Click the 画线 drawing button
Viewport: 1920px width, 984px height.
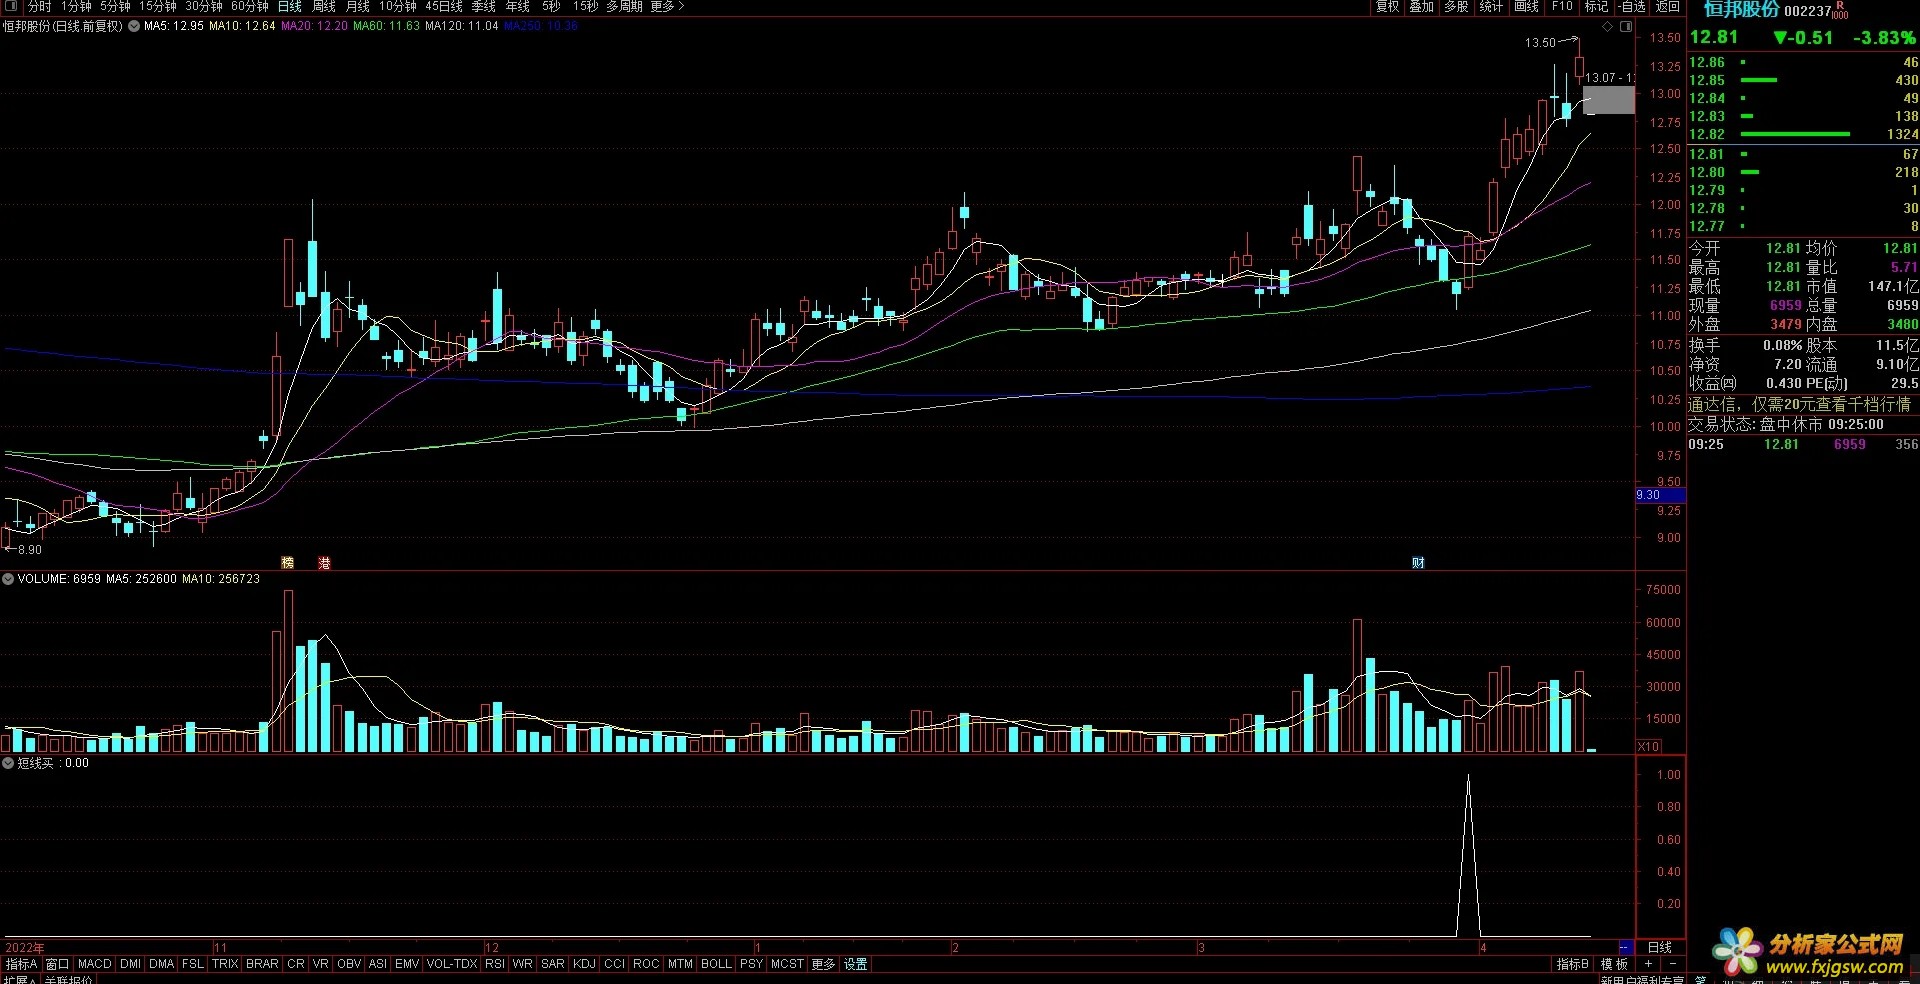click(1527, 6)
